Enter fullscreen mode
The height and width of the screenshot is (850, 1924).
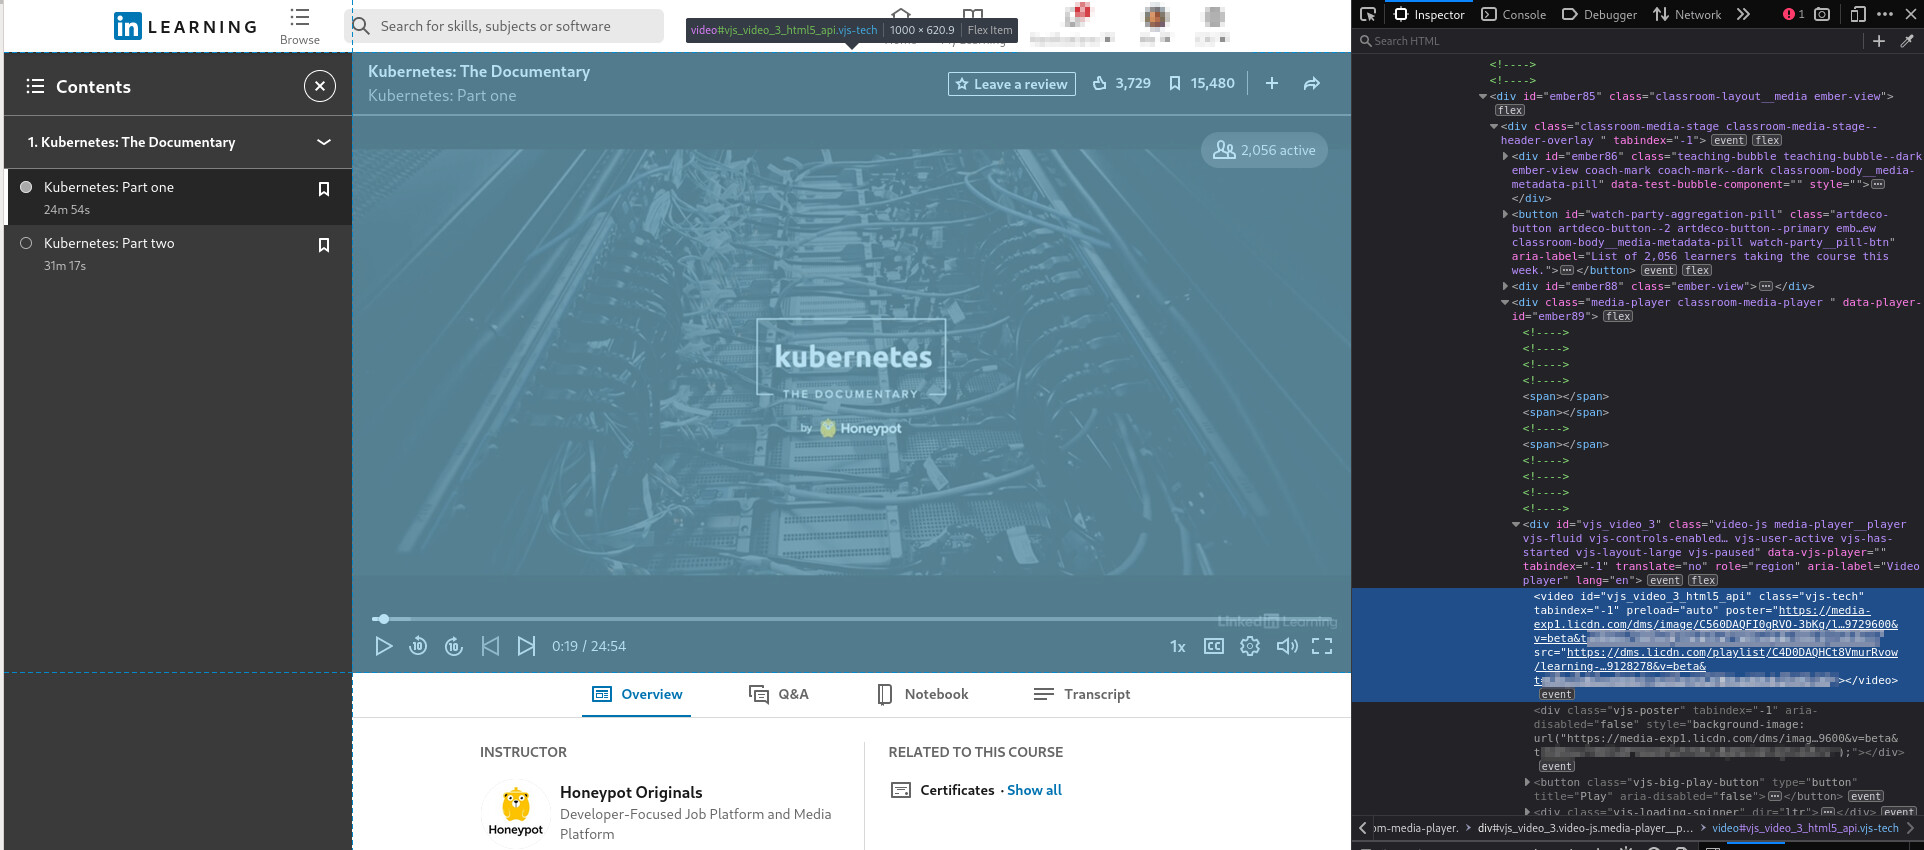1322,646
